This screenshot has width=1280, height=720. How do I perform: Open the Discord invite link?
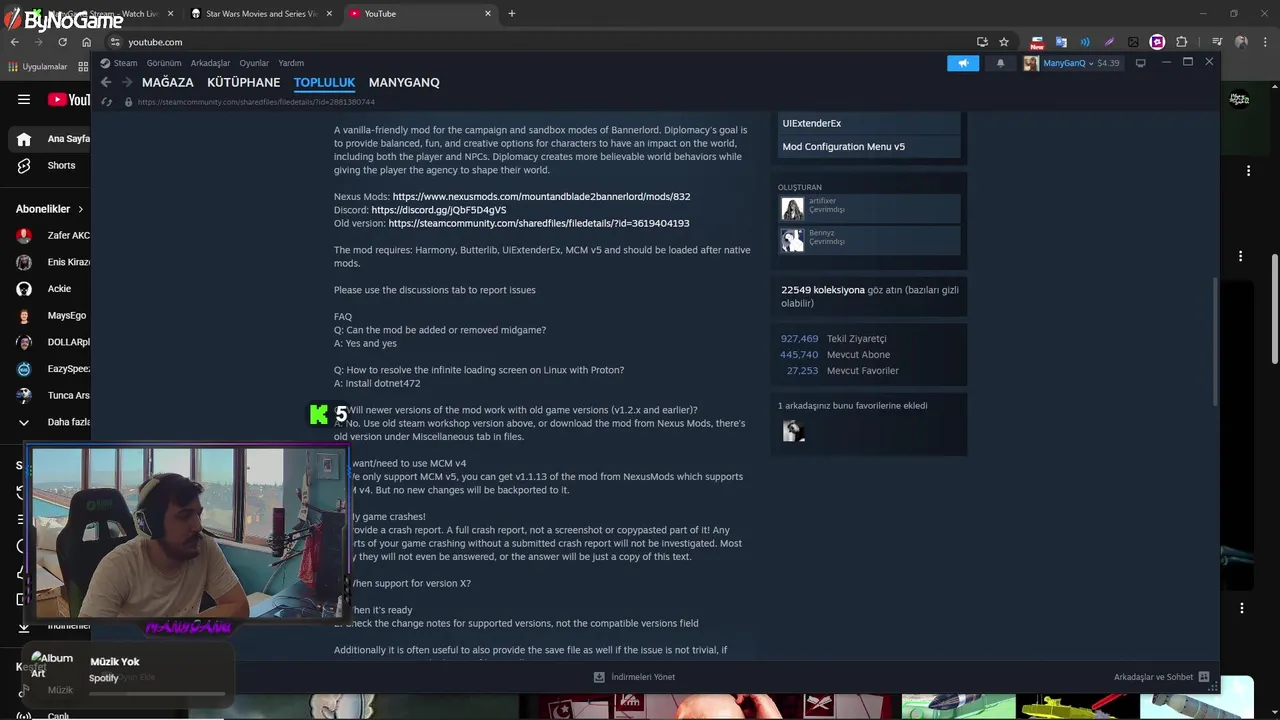click(x=439, y=210)
